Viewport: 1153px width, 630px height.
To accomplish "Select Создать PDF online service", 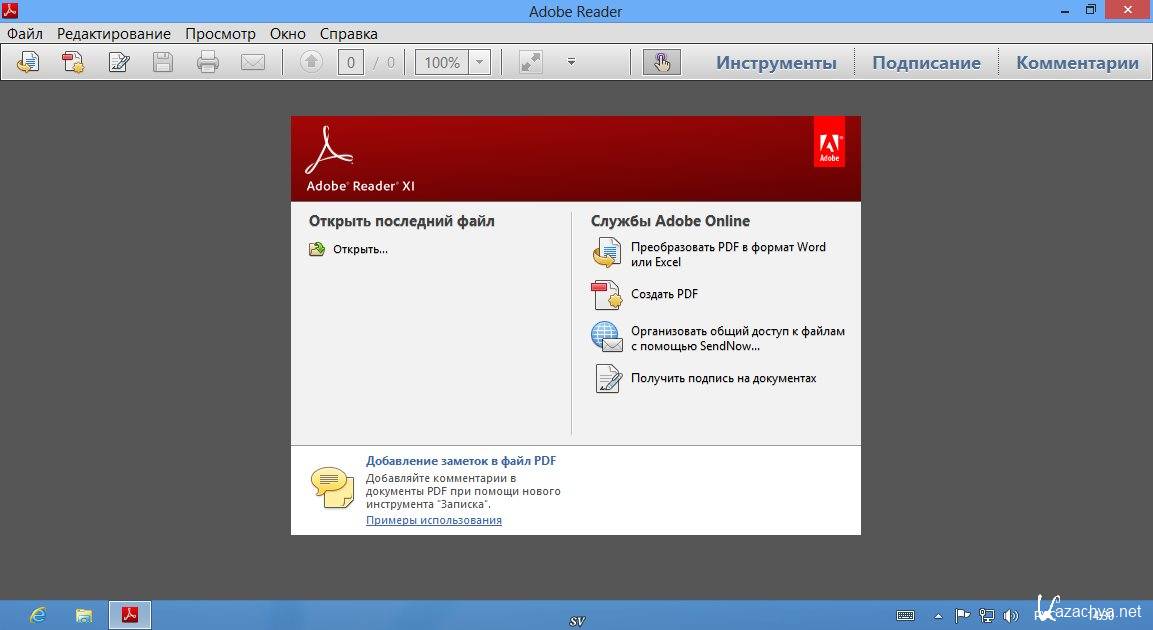I will [x=664, y=294].
